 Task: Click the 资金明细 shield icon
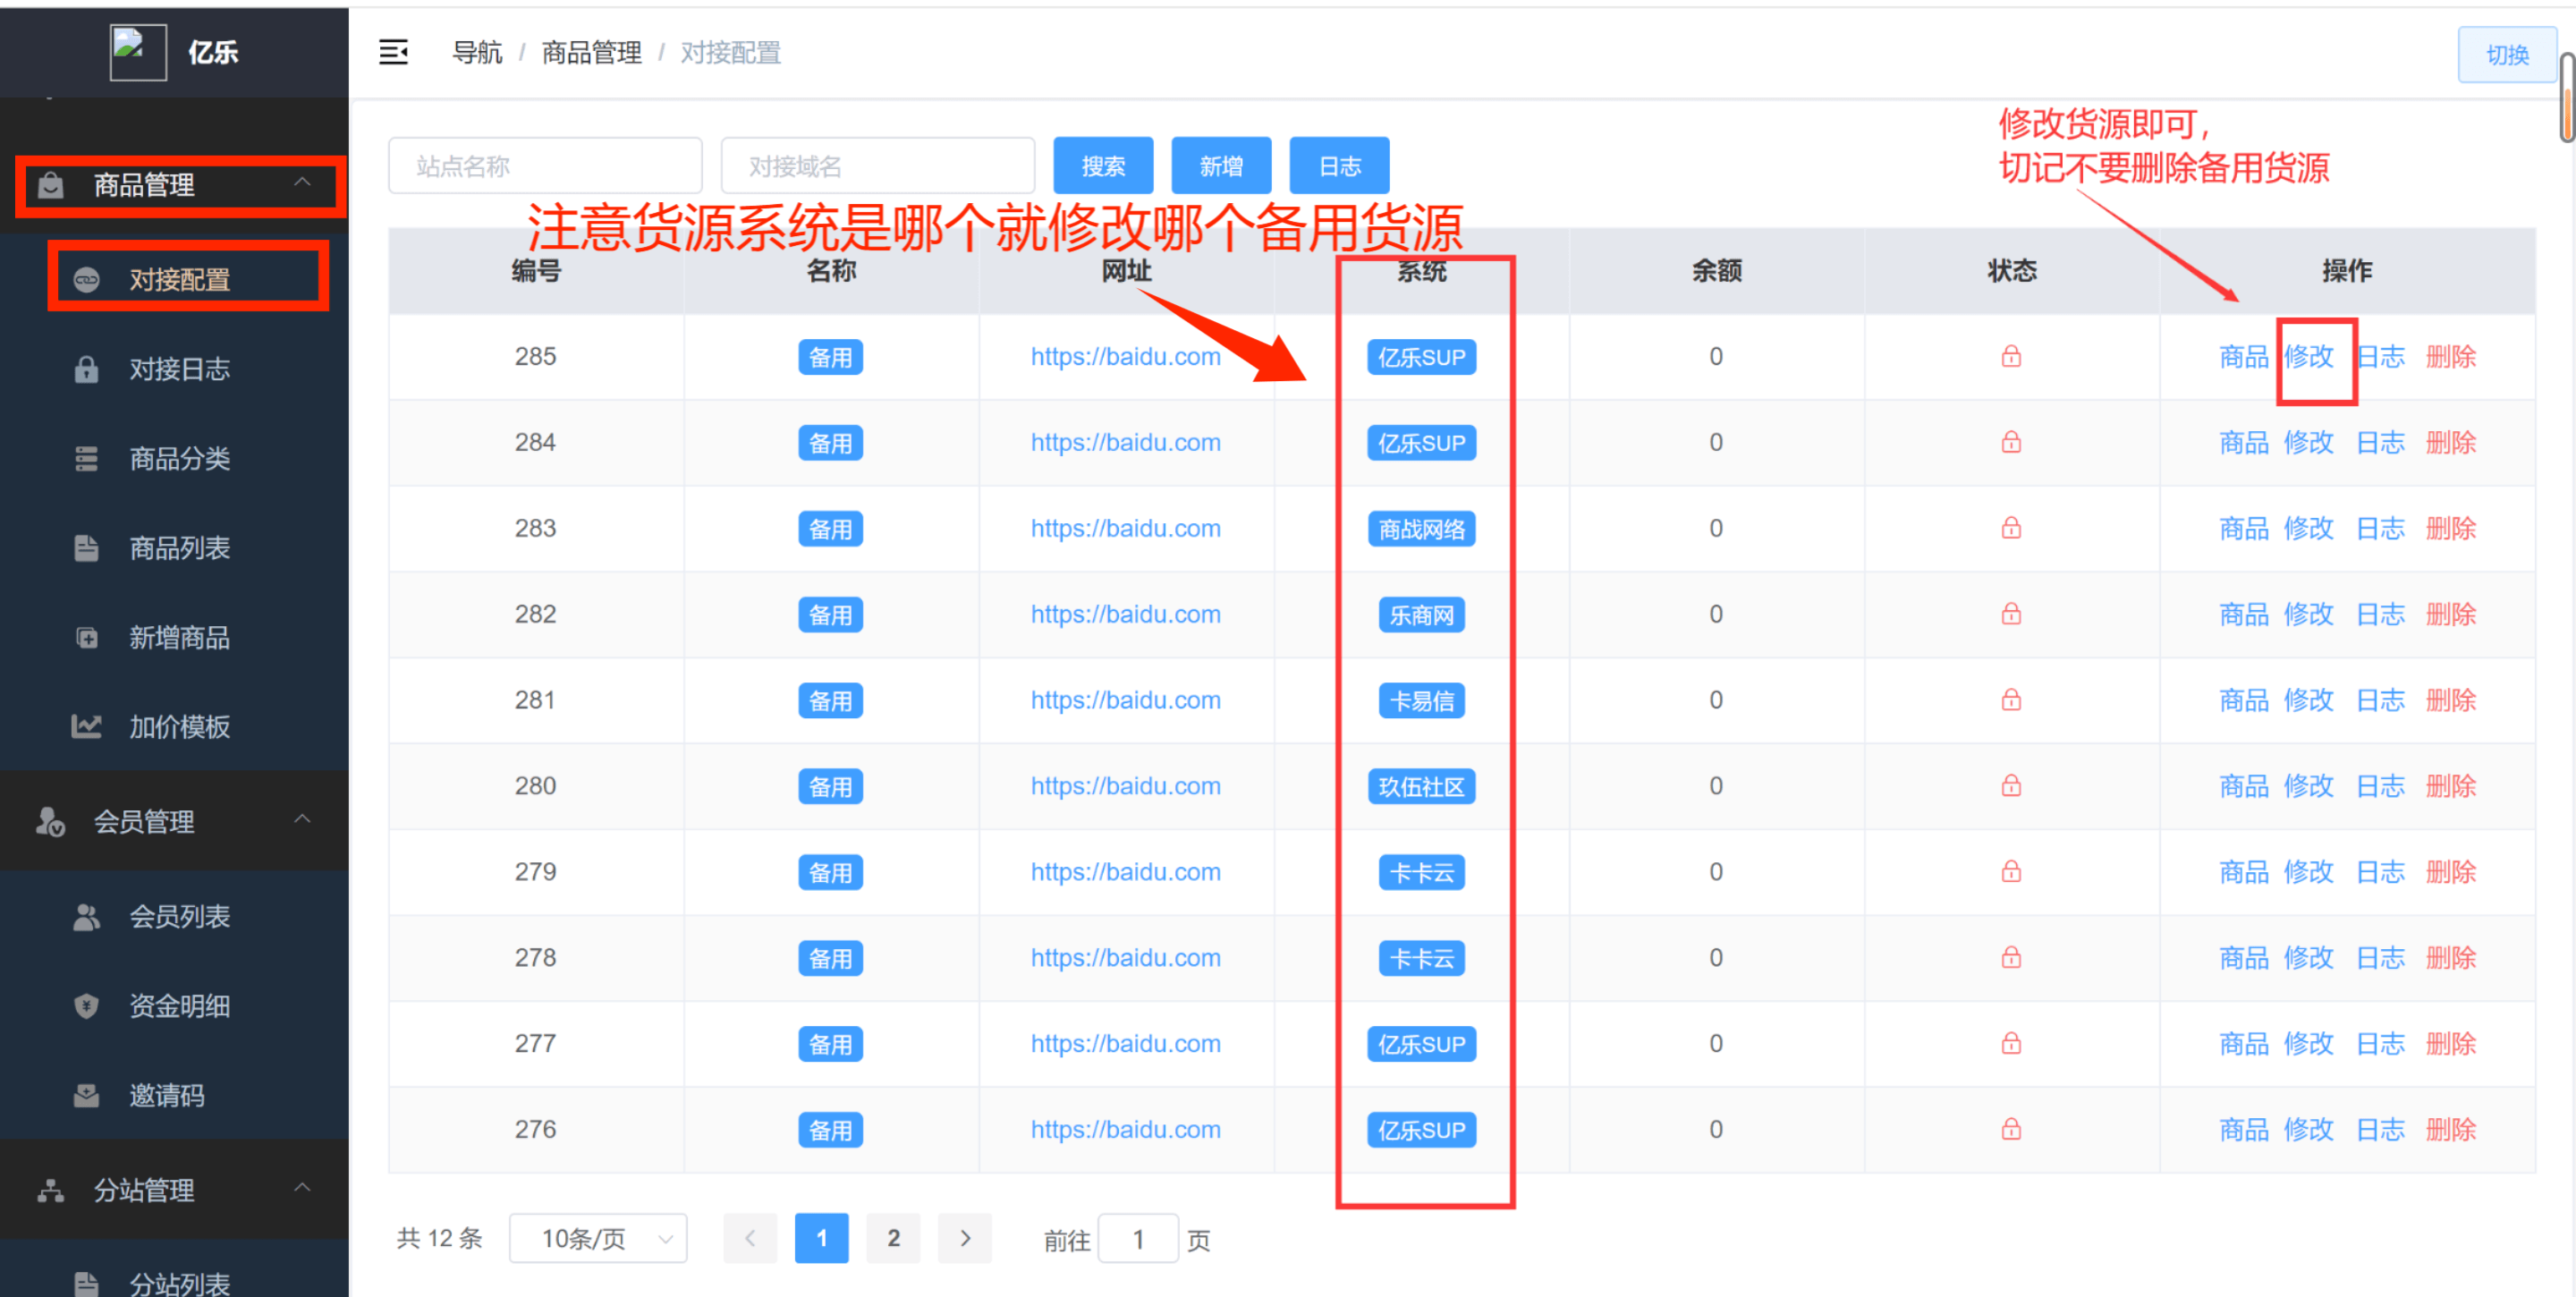click(x=86, y=1006)
